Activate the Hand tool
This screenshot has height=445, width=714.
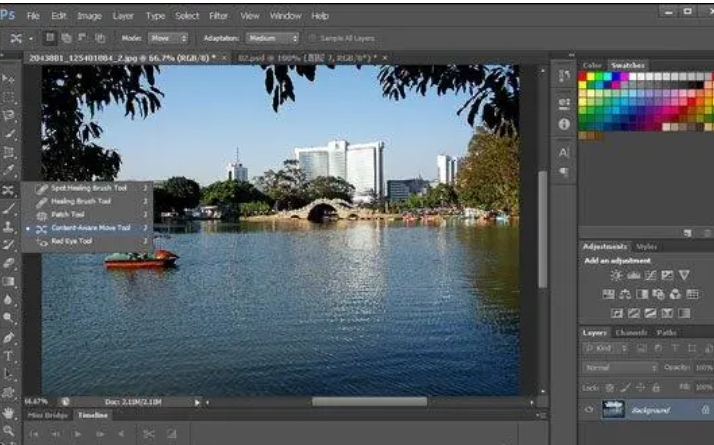tap(9, 412)
